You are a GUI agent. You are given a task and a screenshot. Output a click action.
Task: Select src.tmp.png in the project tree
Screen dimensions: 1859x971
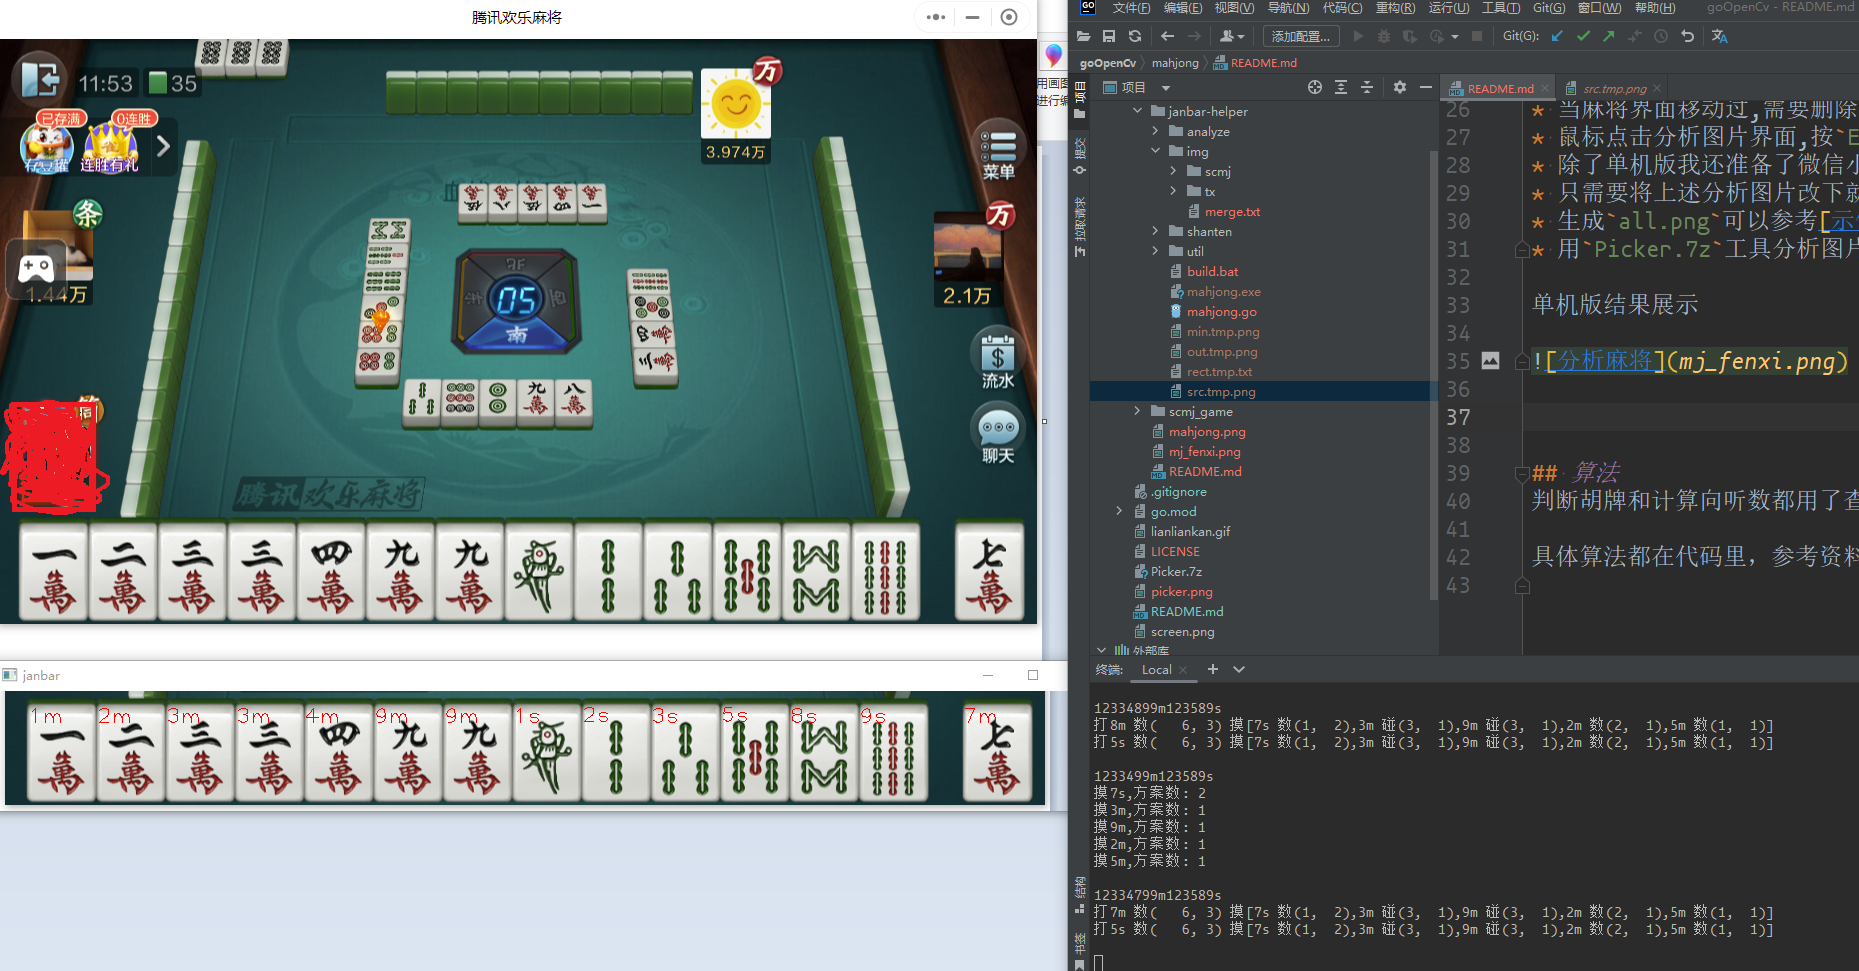click(1221, 391)
